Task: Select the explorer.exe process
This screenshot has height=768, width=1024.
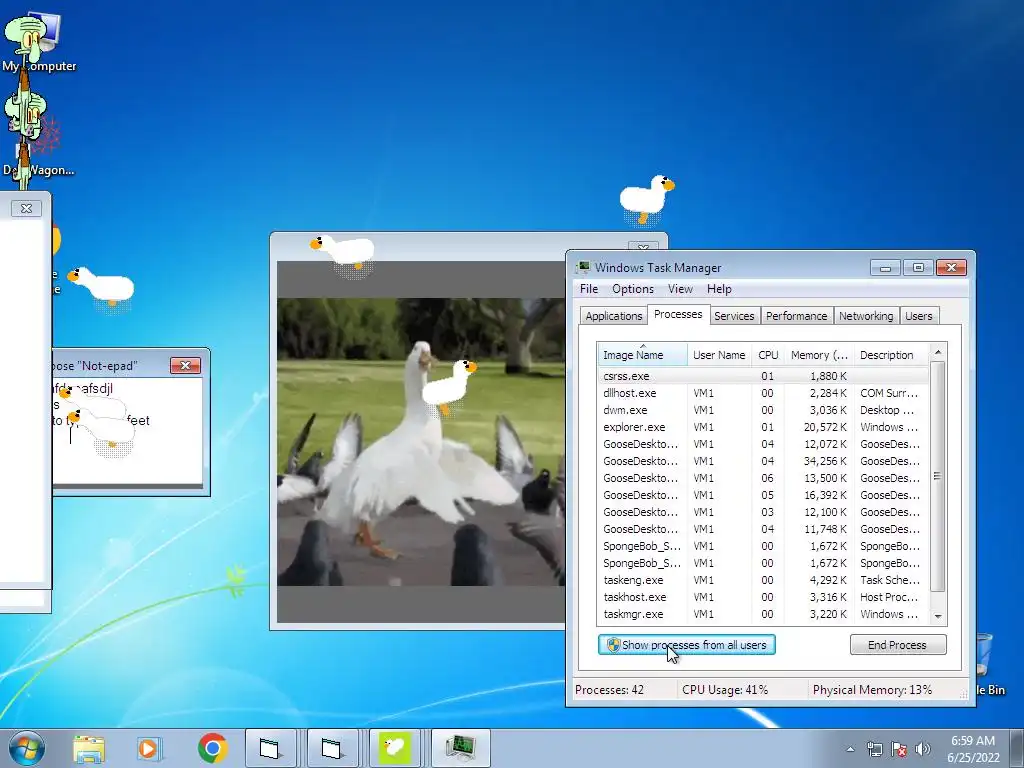Action: tap(763, 427)
